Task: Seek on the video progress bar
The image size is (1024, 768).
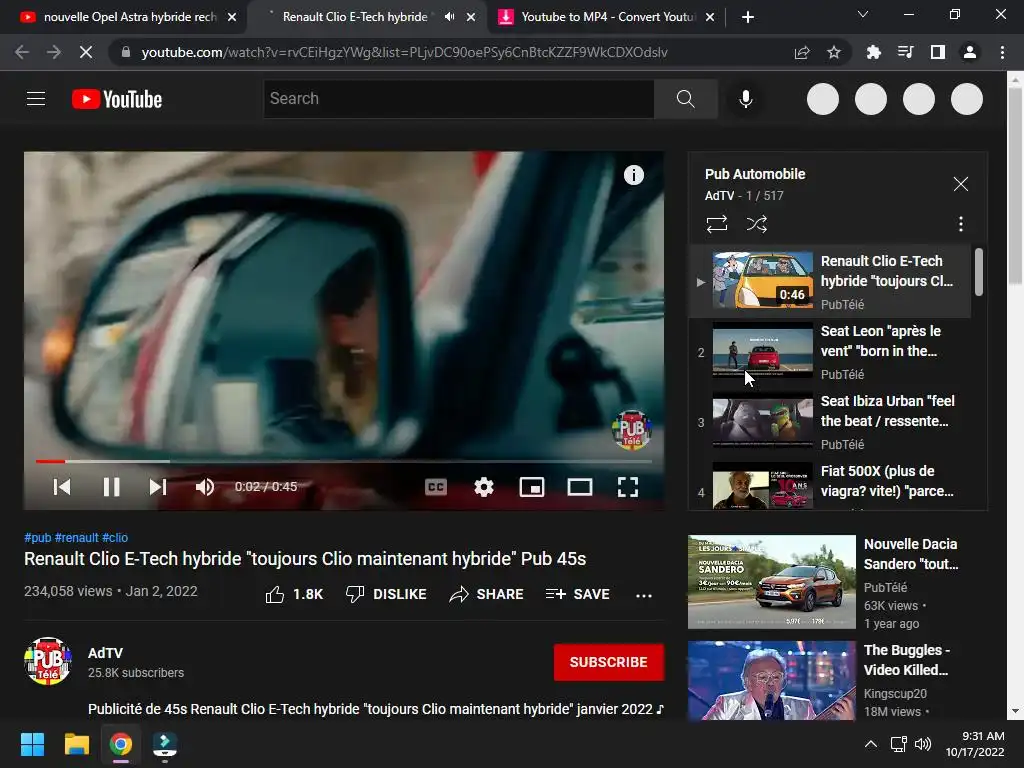Action: tap(344, 461)
